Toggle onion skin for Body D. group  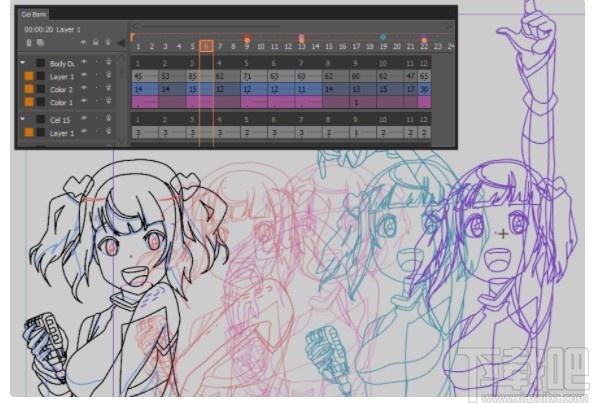[x=108, y=62]
